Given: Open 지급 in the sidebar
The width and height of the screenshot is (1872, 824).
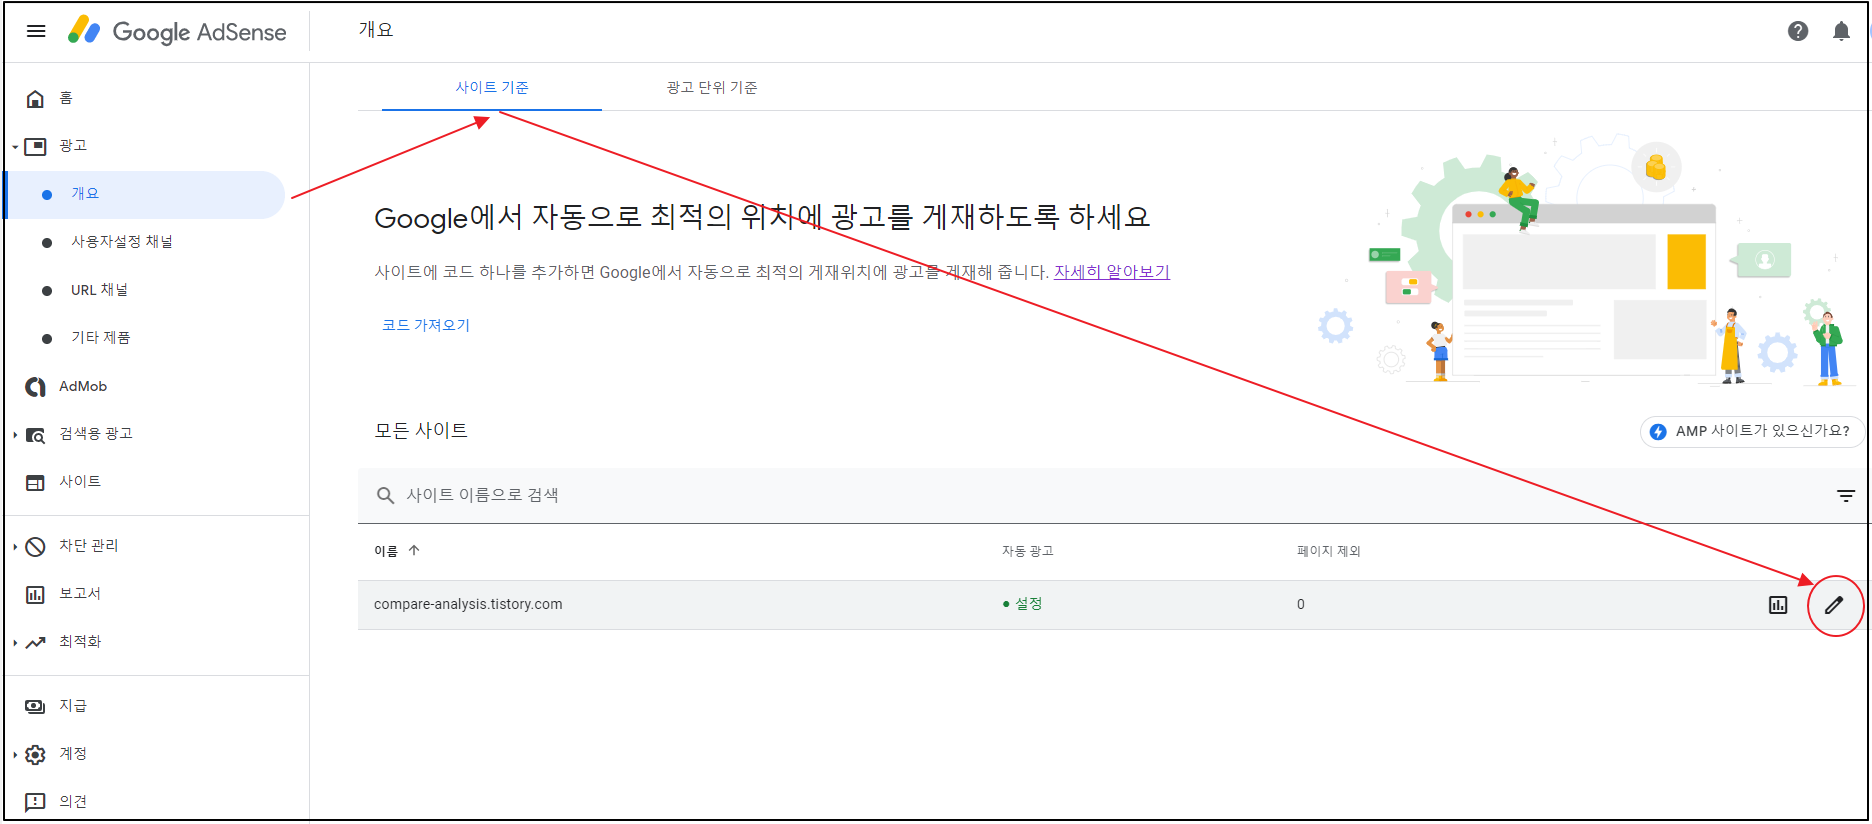Looking at the screenshot, I should click(73, 706).
